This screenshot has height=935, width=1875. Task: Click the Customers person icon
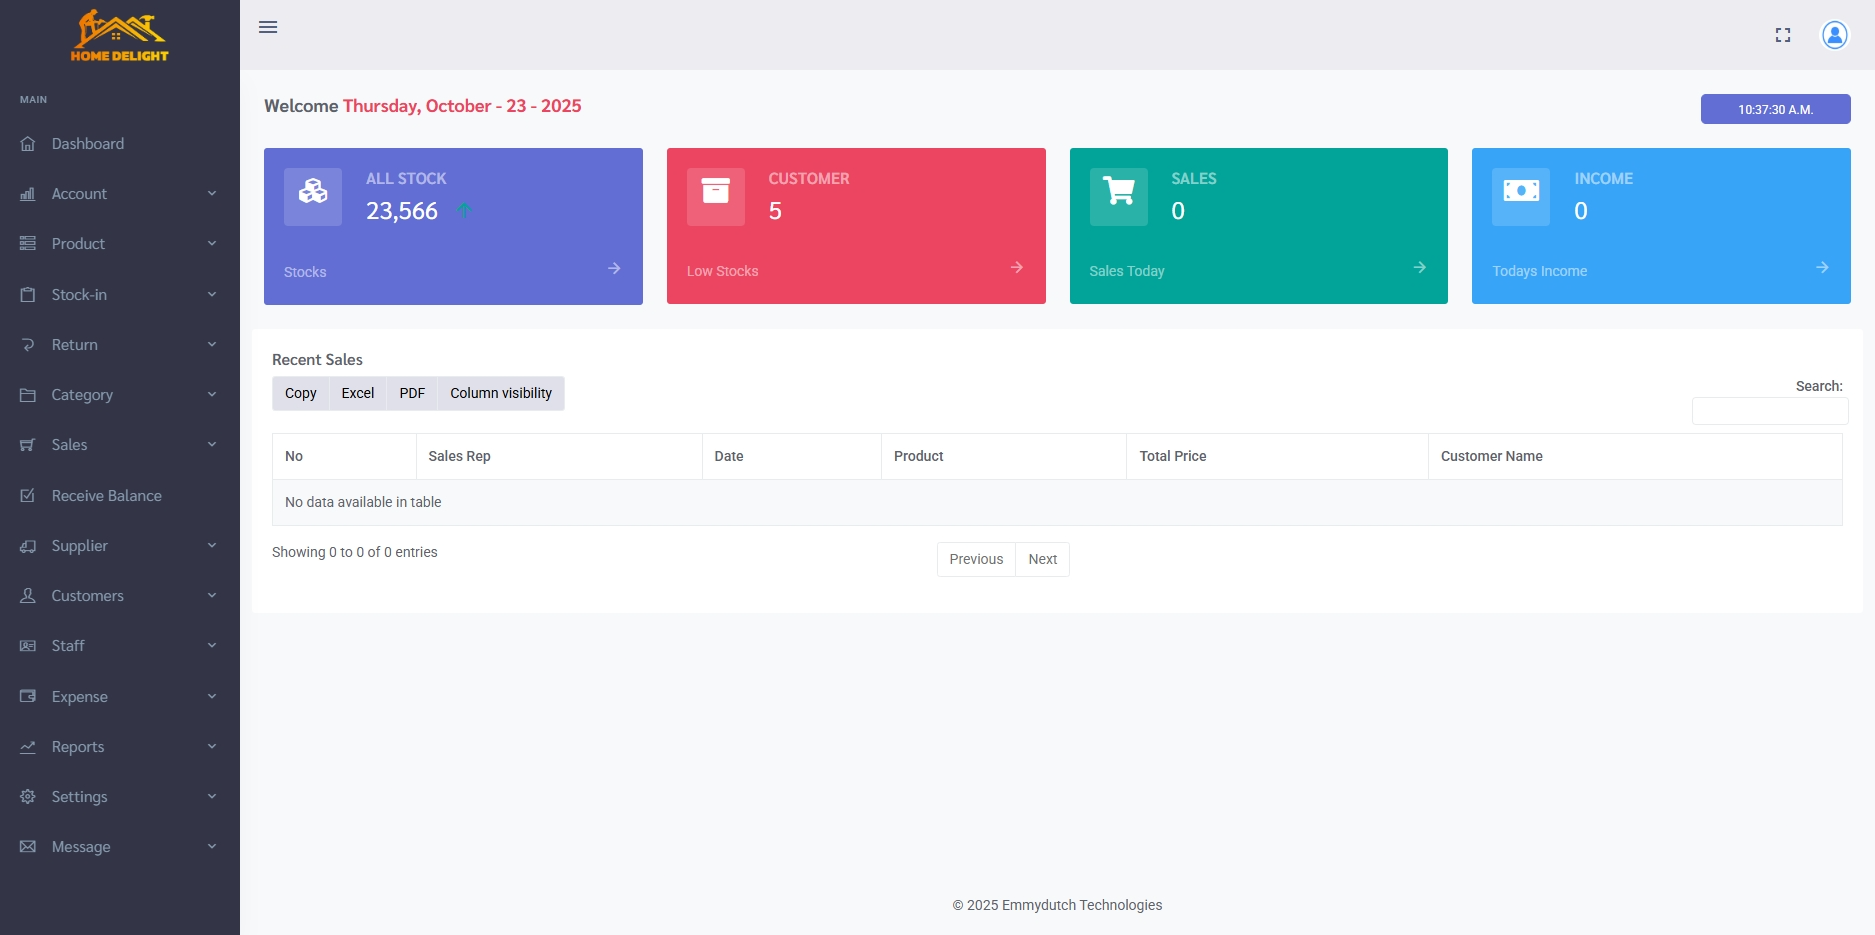[x=28, y=596]
